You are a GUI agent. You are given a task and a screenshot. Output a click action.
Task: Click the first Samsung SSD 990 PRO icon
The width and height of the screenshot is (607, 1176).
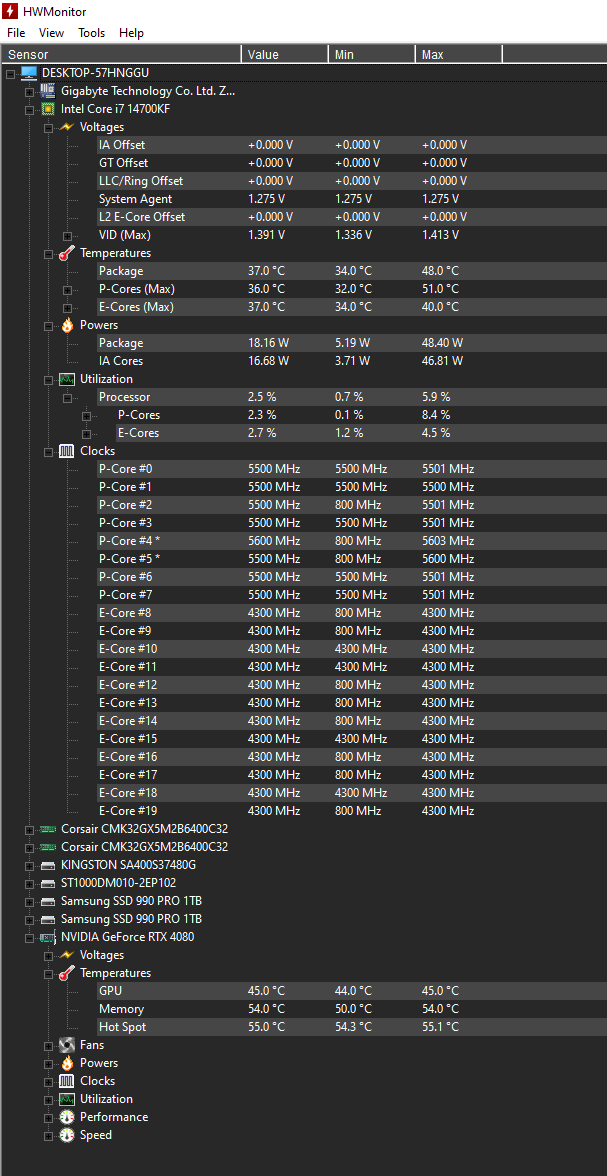point(48,901)
